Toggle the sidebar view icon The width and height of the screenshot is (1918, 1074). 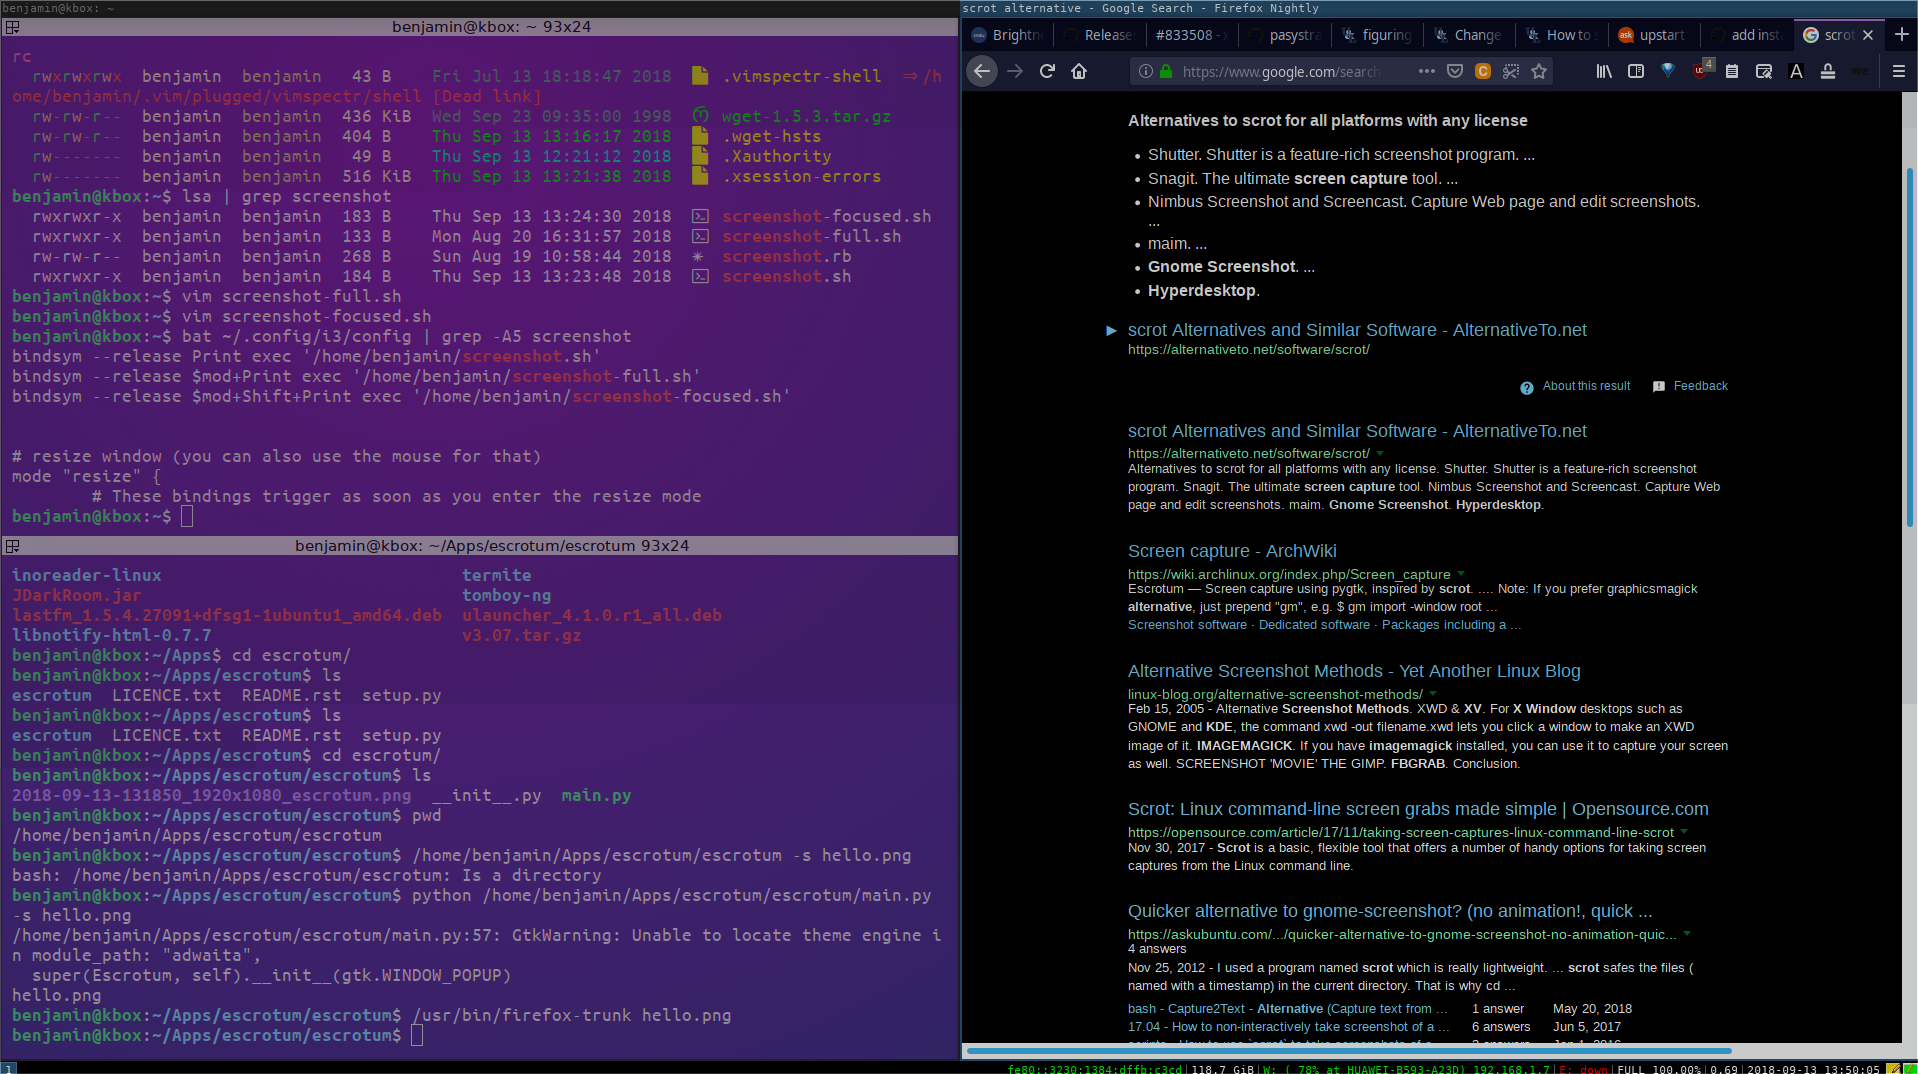click(x=1636, y=71)
